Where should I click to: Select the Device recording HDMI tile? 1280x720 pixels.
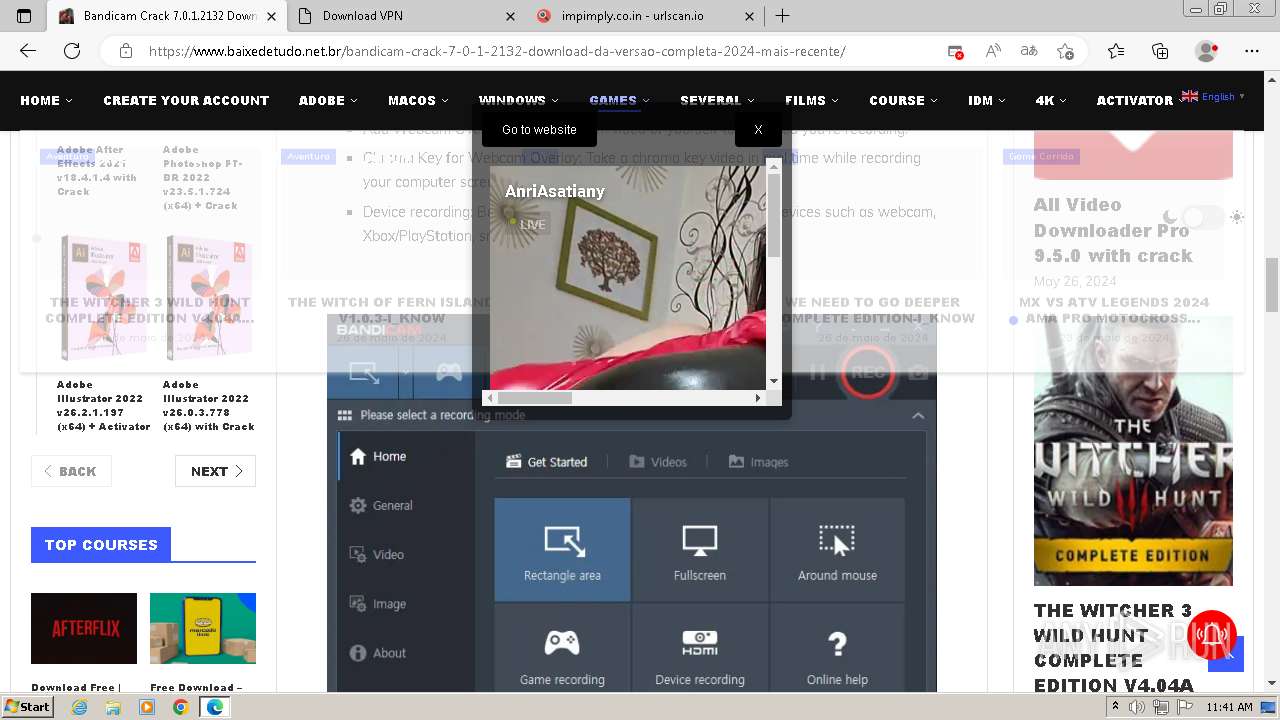[x=700, y=650]
